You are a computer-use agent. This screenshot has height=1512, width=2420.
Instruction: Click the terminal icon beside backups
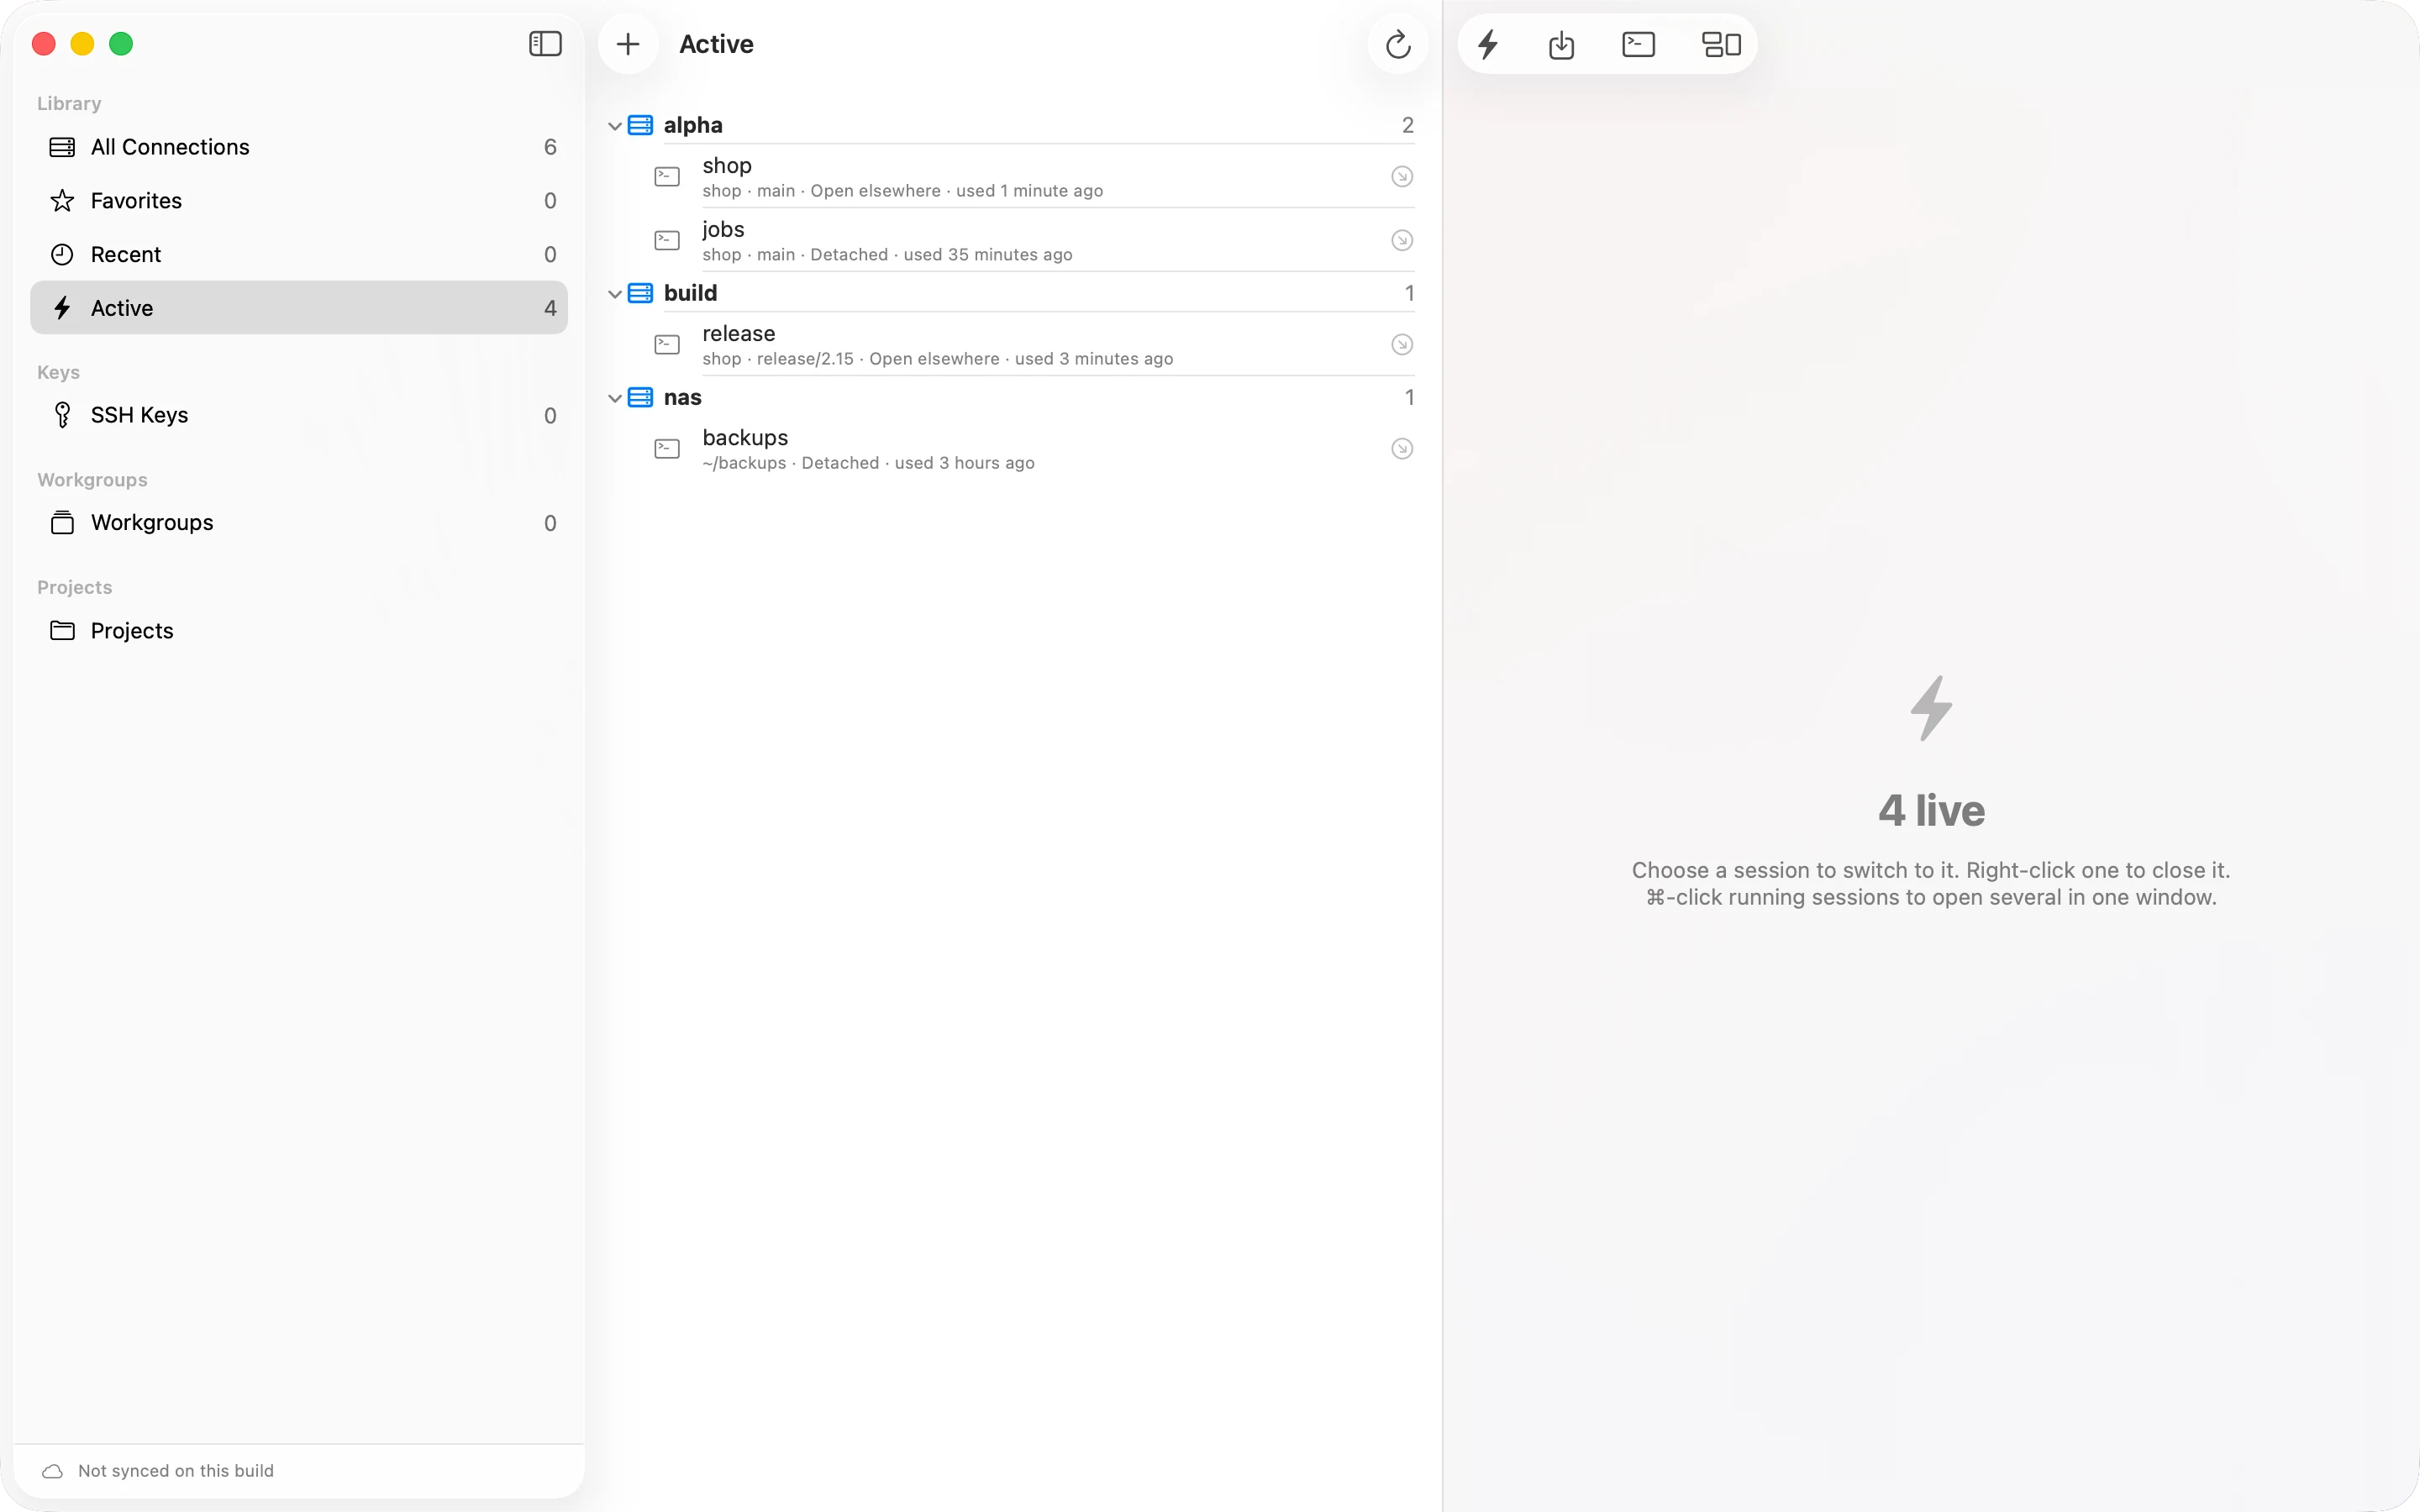point(667,449)
